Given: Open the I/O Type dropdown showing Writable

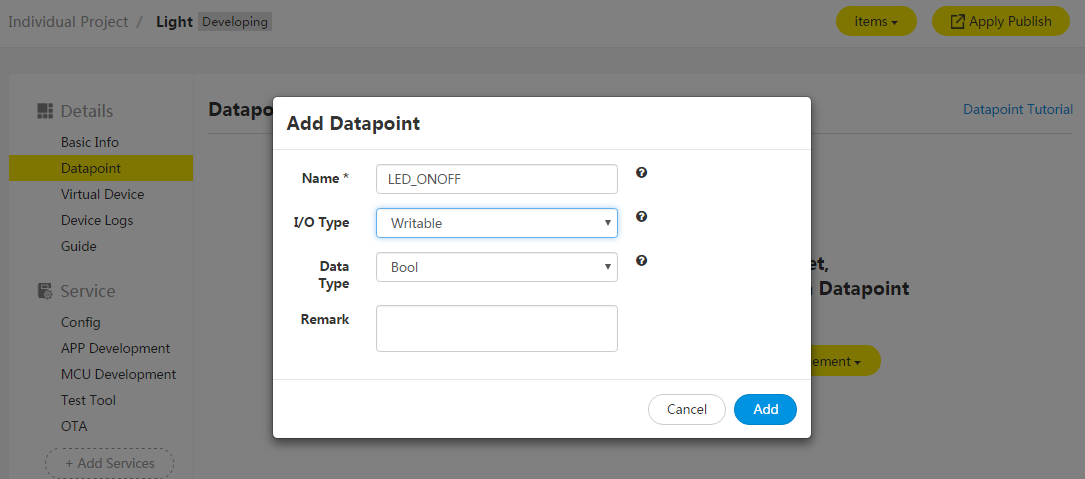Looking at the screenshot, I should [497, 223].
